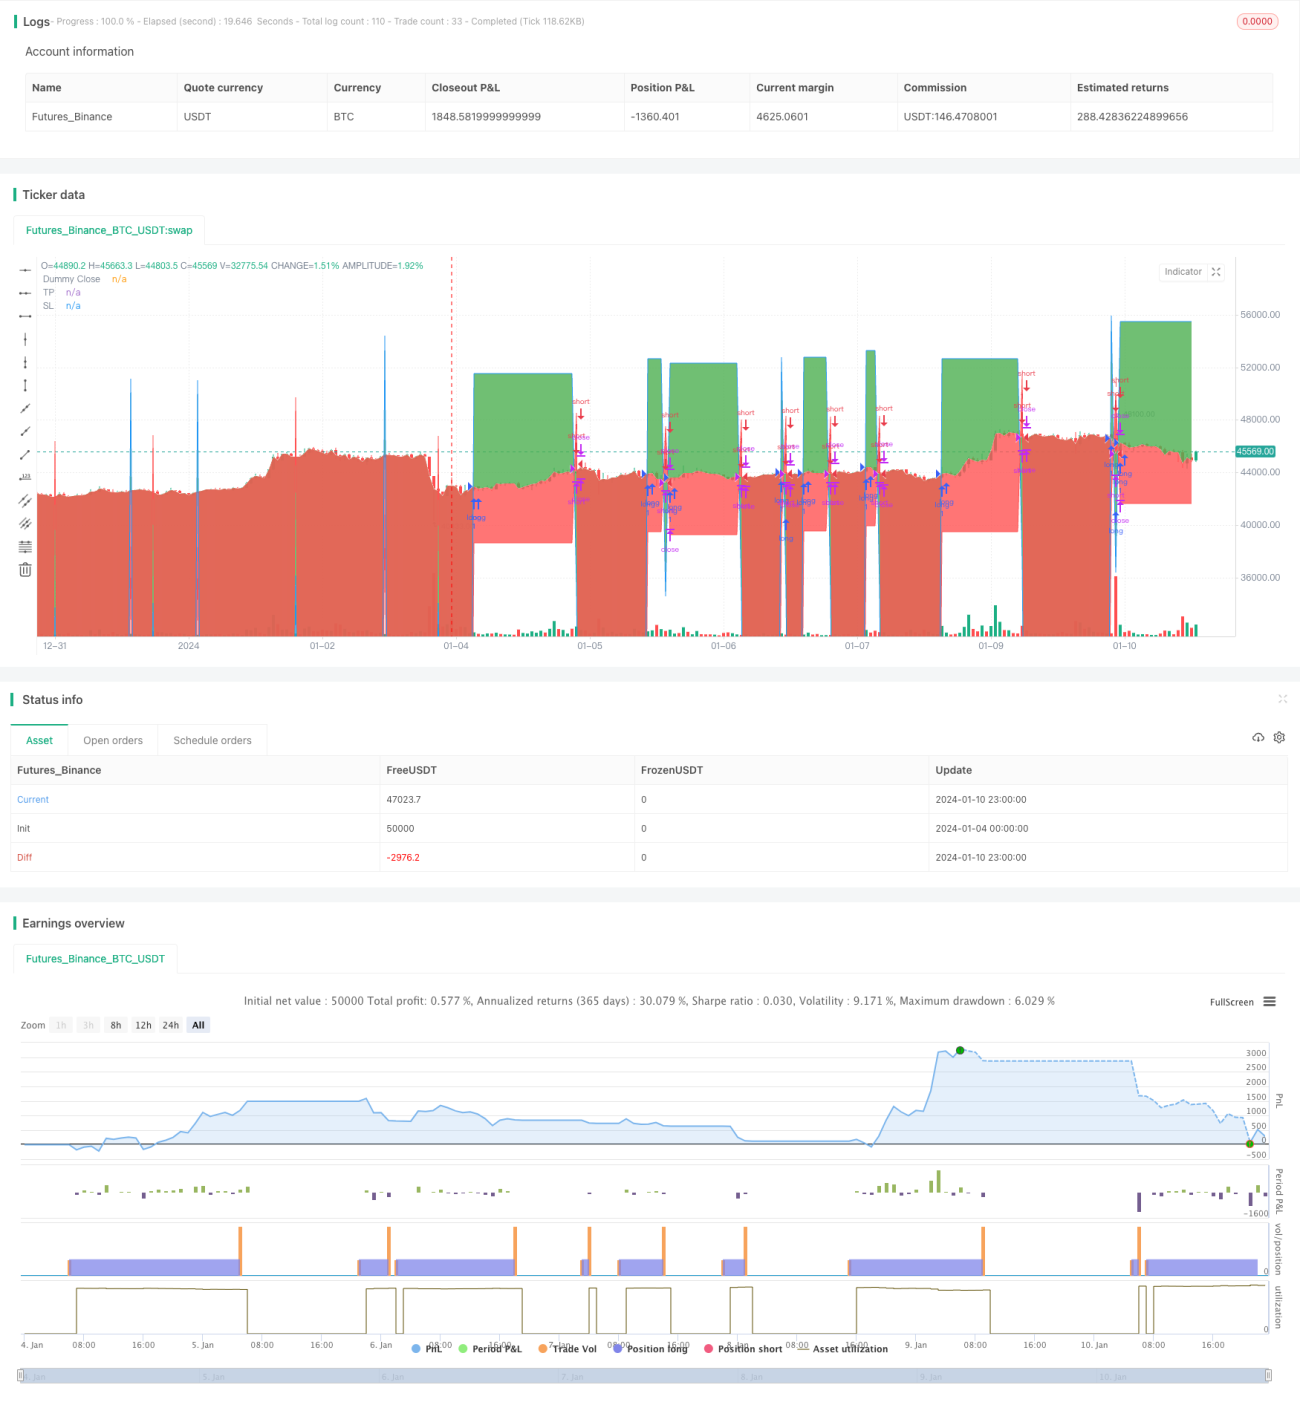Expand chart with fullscreen arrows icon
Viewport: 1300px width, 1405px height.
[1216, 272]
